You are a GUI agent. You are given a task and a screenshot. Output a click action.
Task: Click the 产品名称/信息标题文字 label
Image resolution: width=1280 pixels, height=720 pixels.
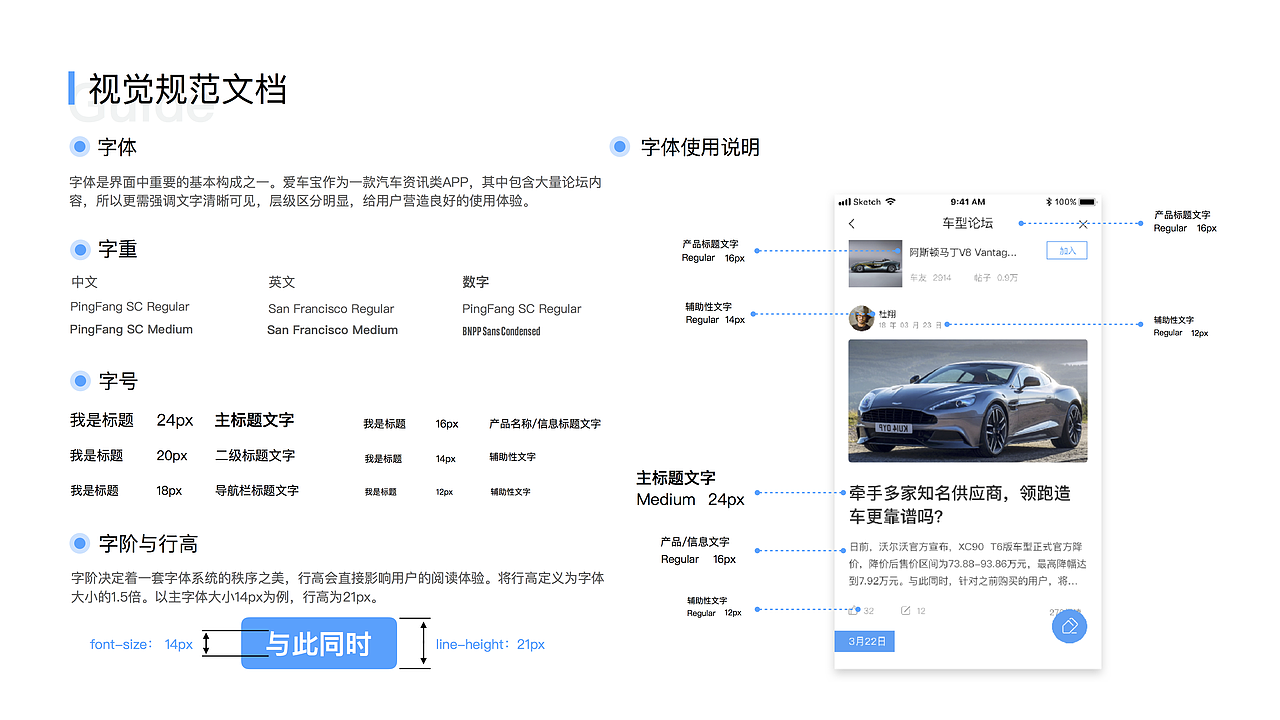click(545, 424)
